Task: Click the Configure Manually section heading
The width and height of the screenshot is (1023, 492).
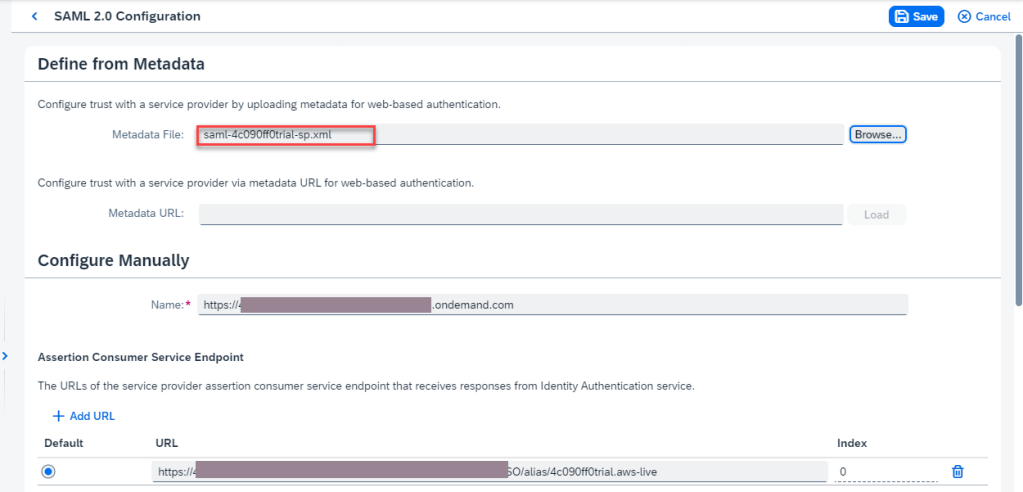Action: coord(113,261)
